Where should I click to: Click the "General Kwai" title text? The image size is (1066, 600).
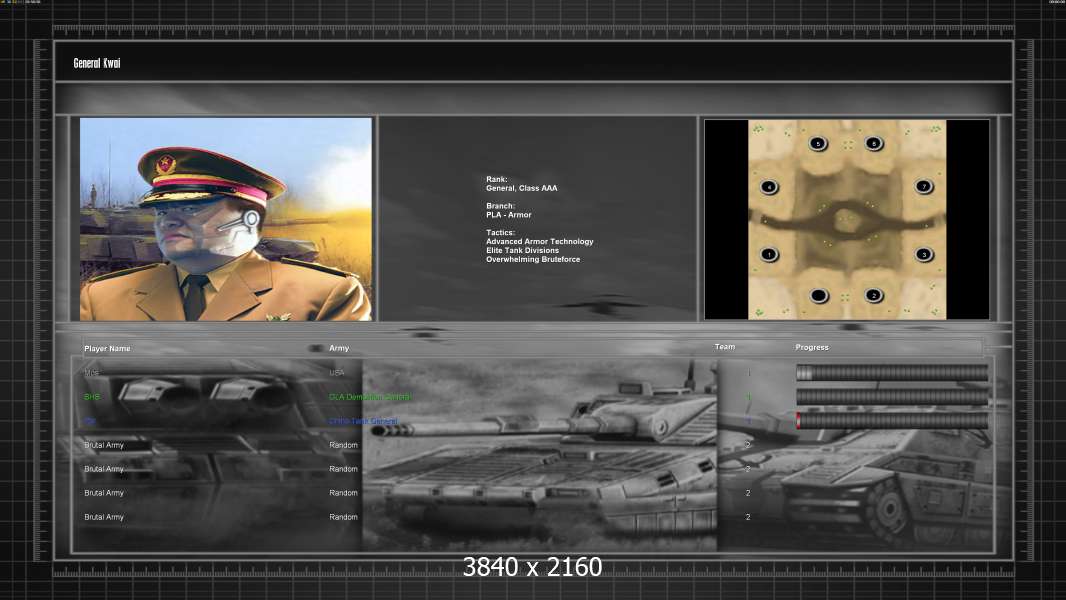click(97, 63)
